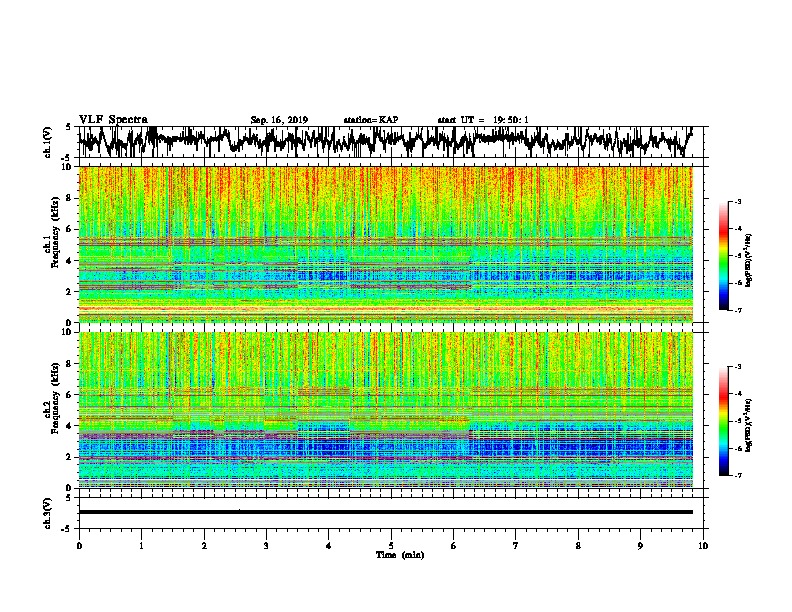Click the ch.2 color scale bar

(x=724, y=421)
